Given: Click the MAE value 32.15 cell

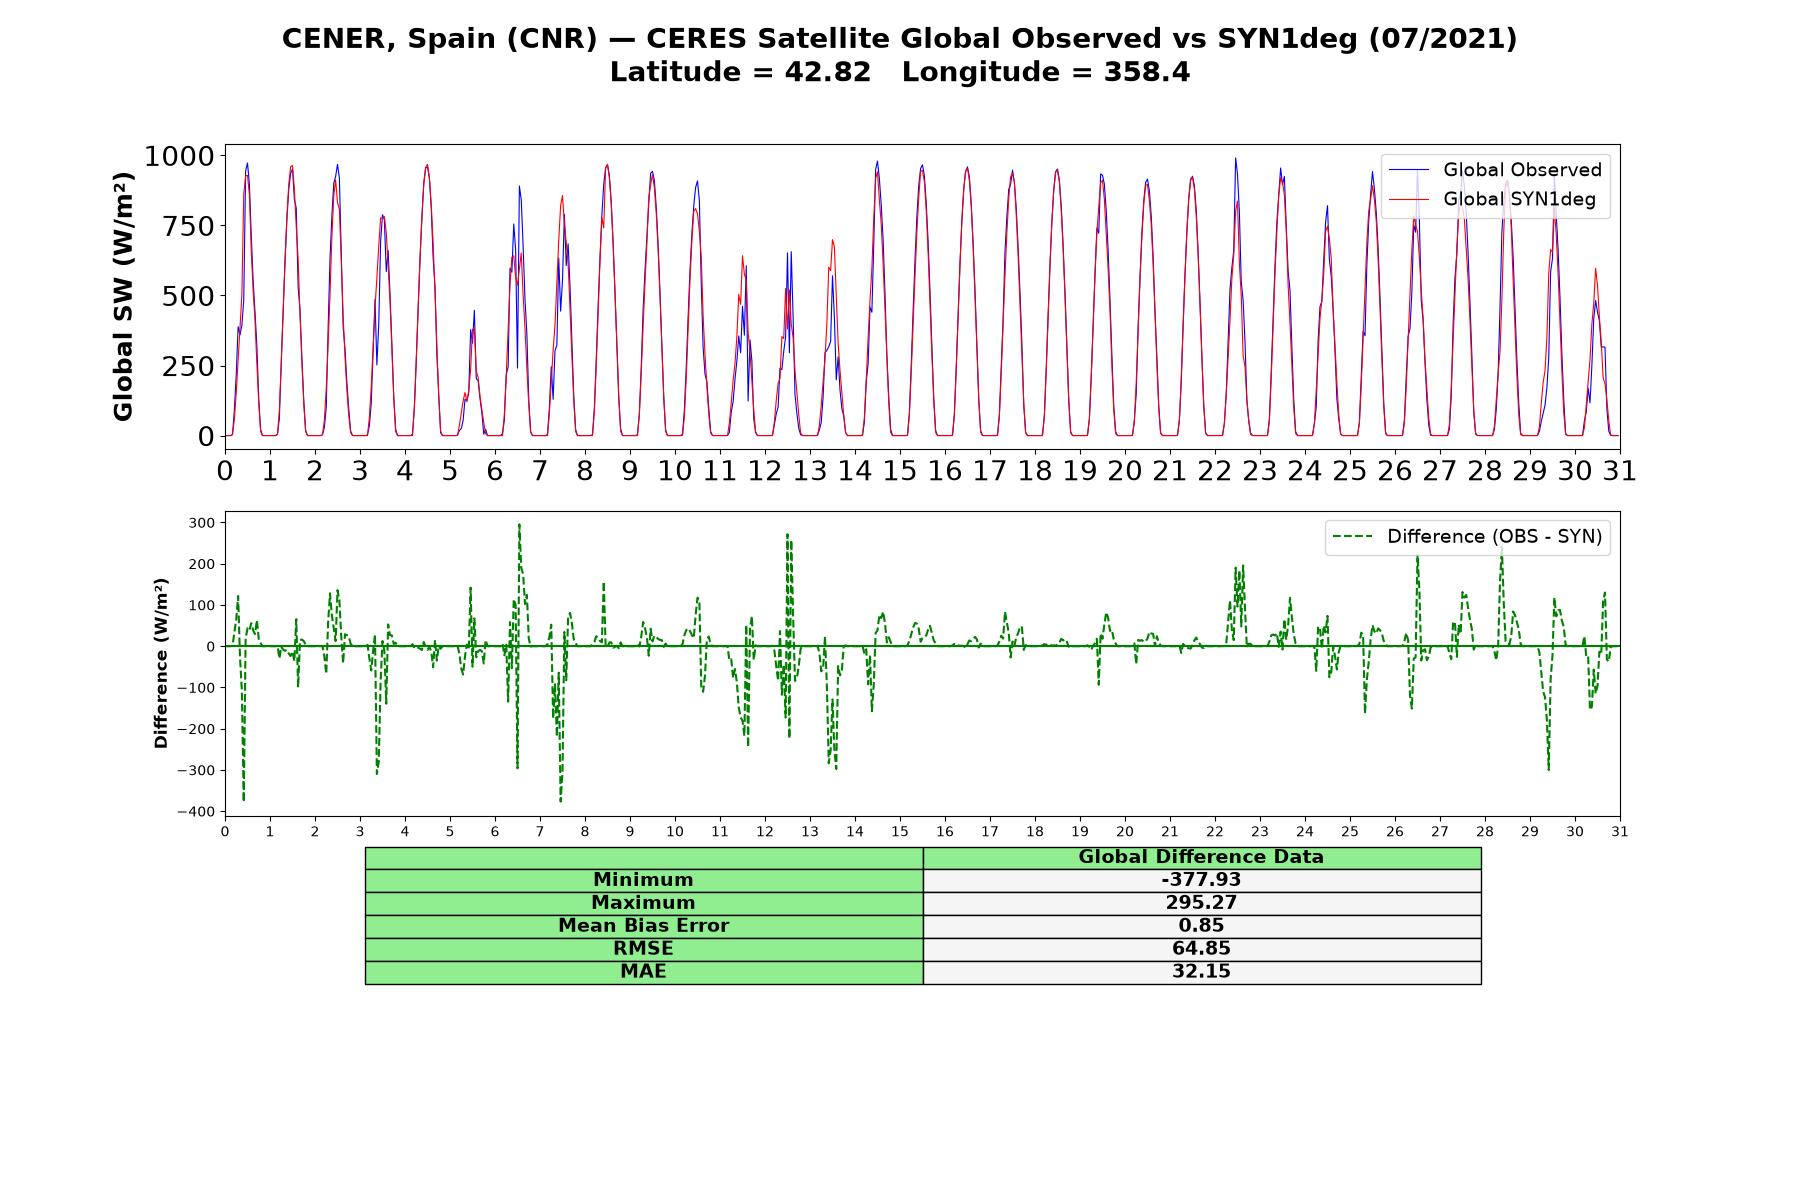Looking at the screenshot, I should pos(1202,972).
